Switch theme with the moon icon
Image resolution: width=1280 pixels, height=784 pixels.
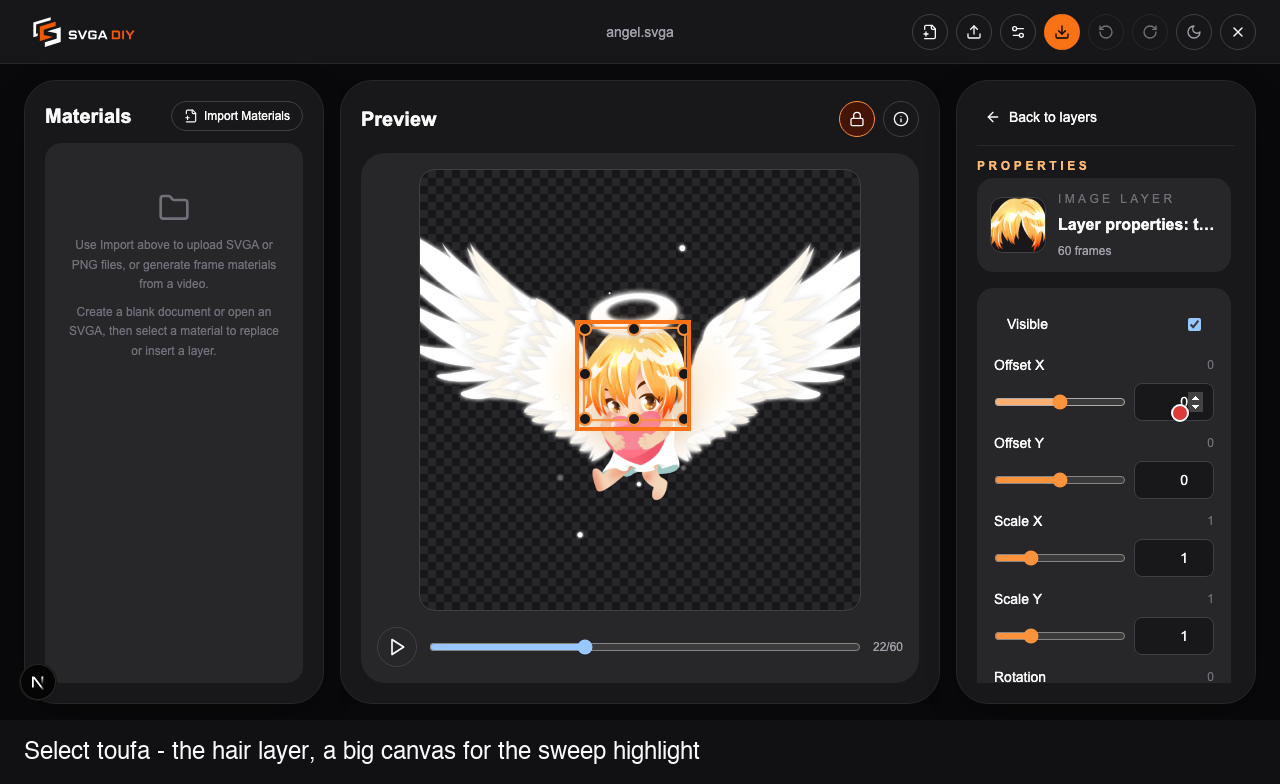point(1194,32)
